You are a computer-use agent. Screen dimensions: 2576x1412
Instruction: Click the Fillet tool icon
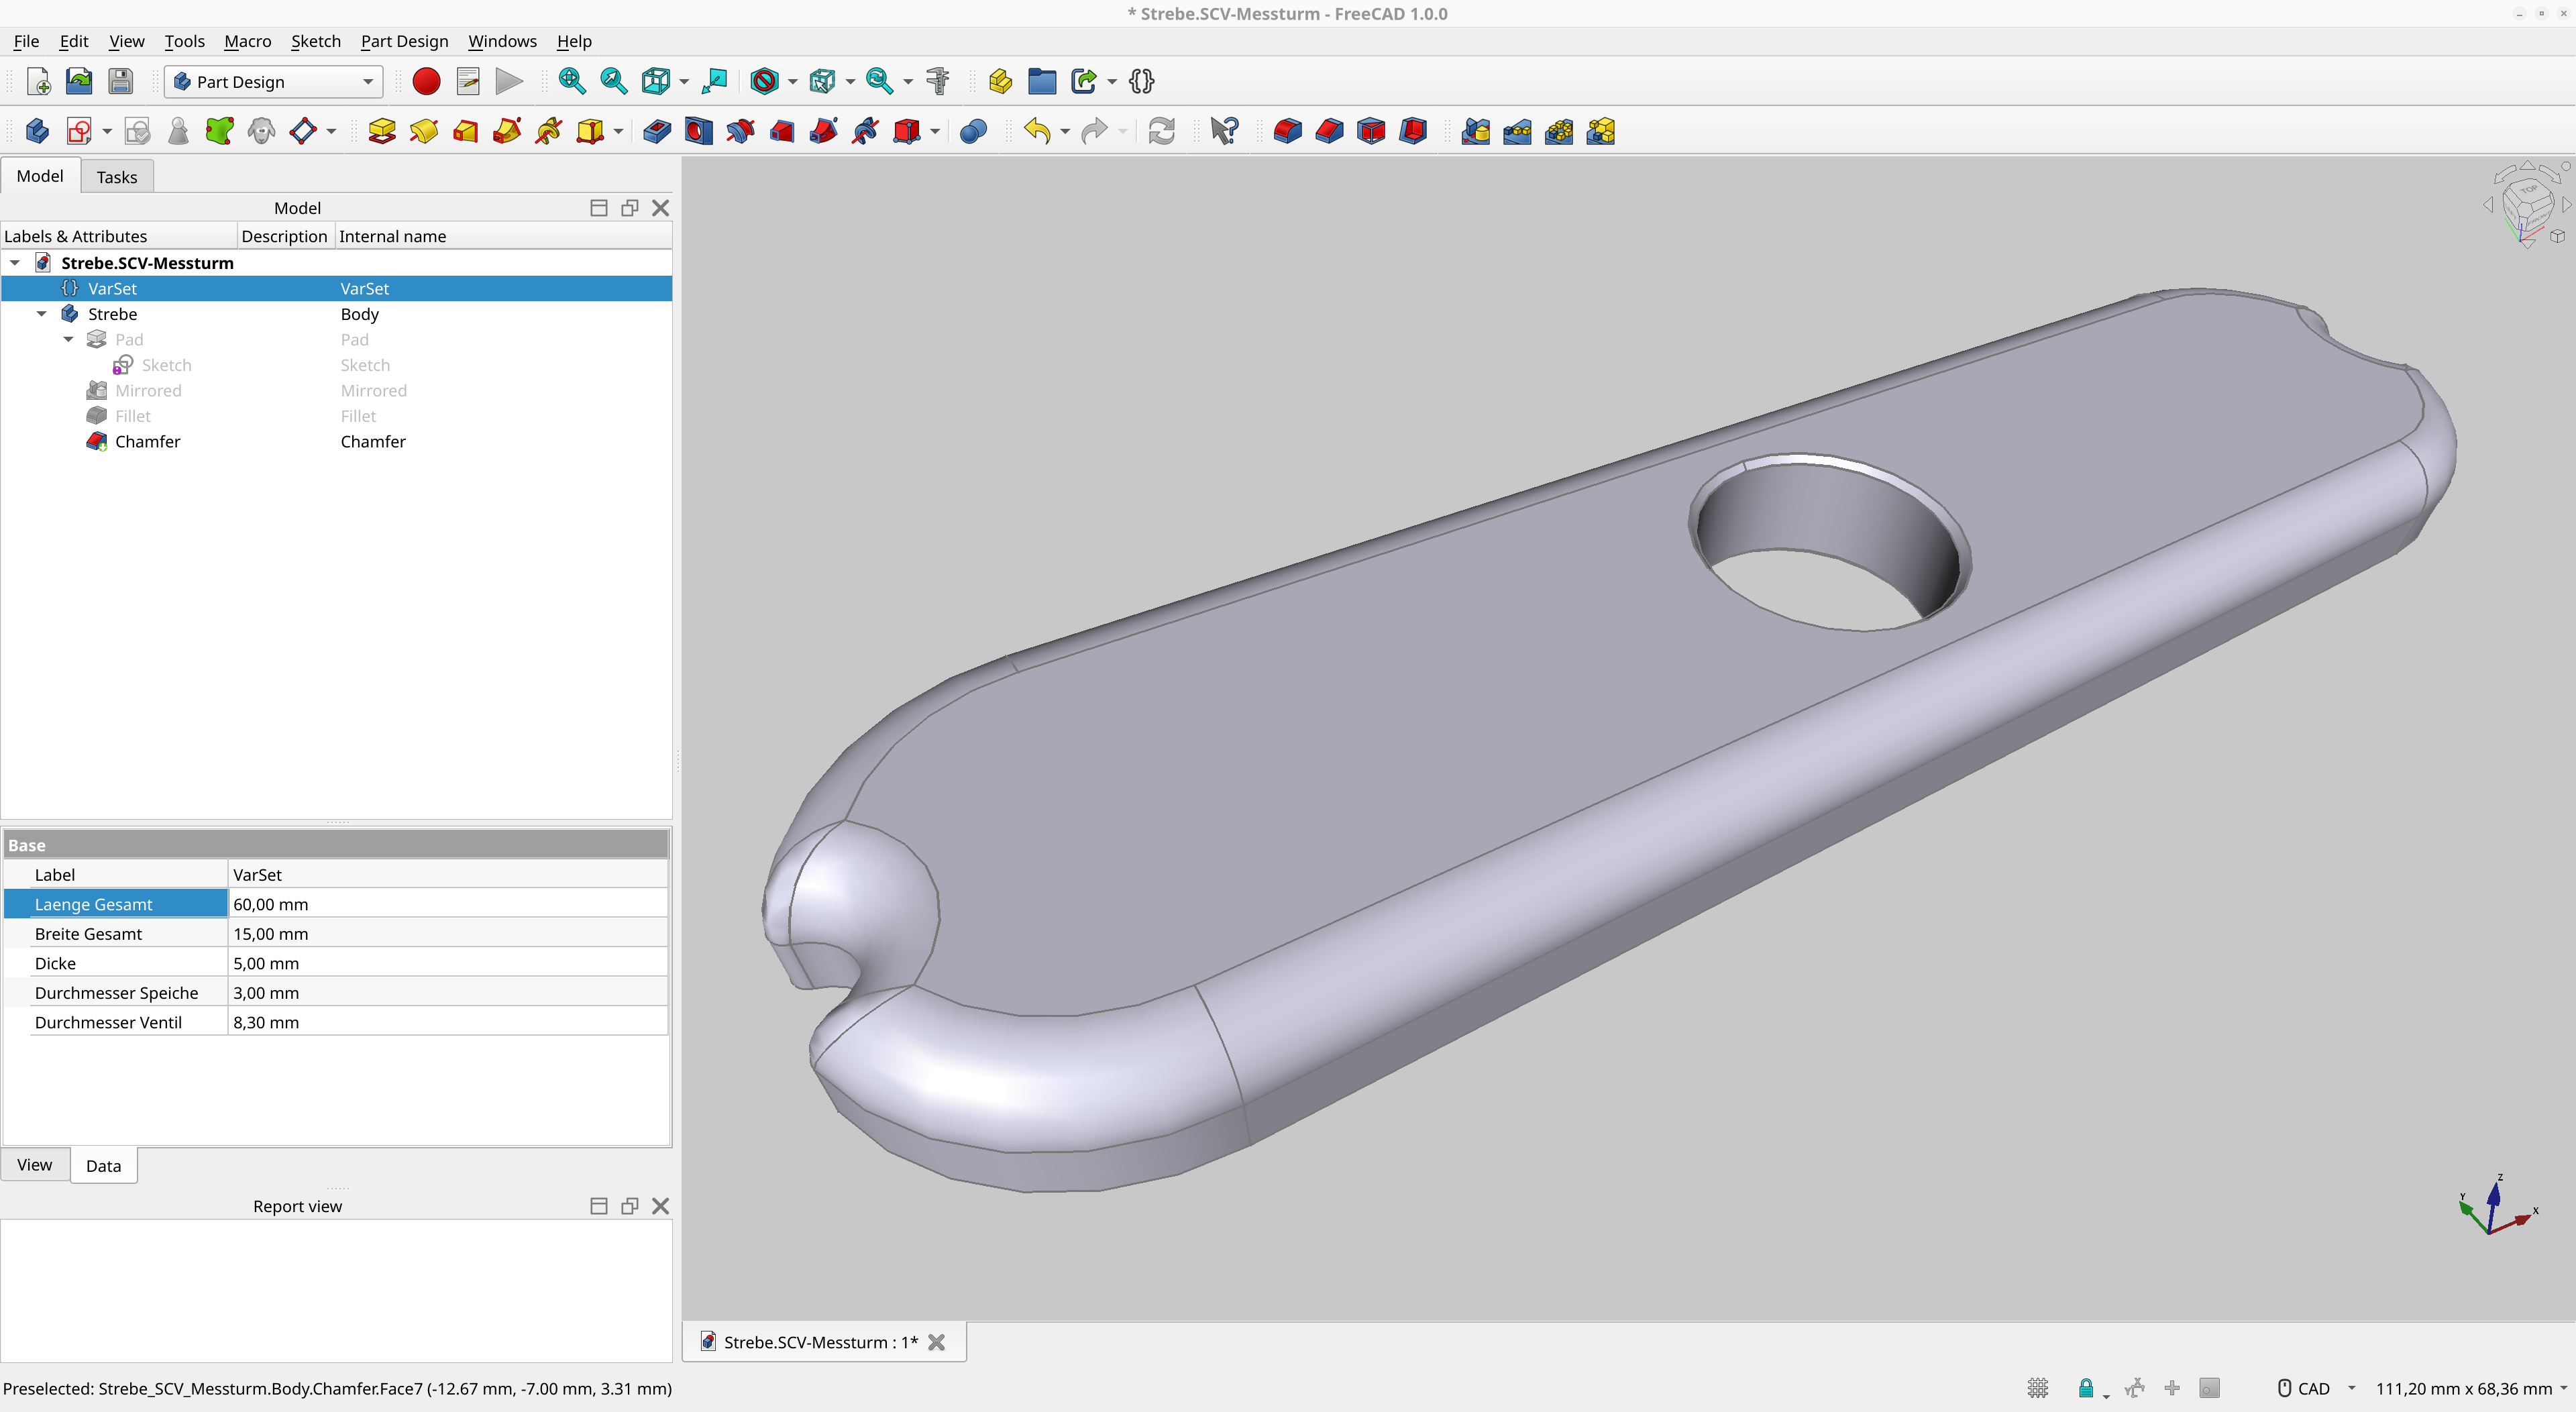pyautogui.click(x=1288, y=131)
